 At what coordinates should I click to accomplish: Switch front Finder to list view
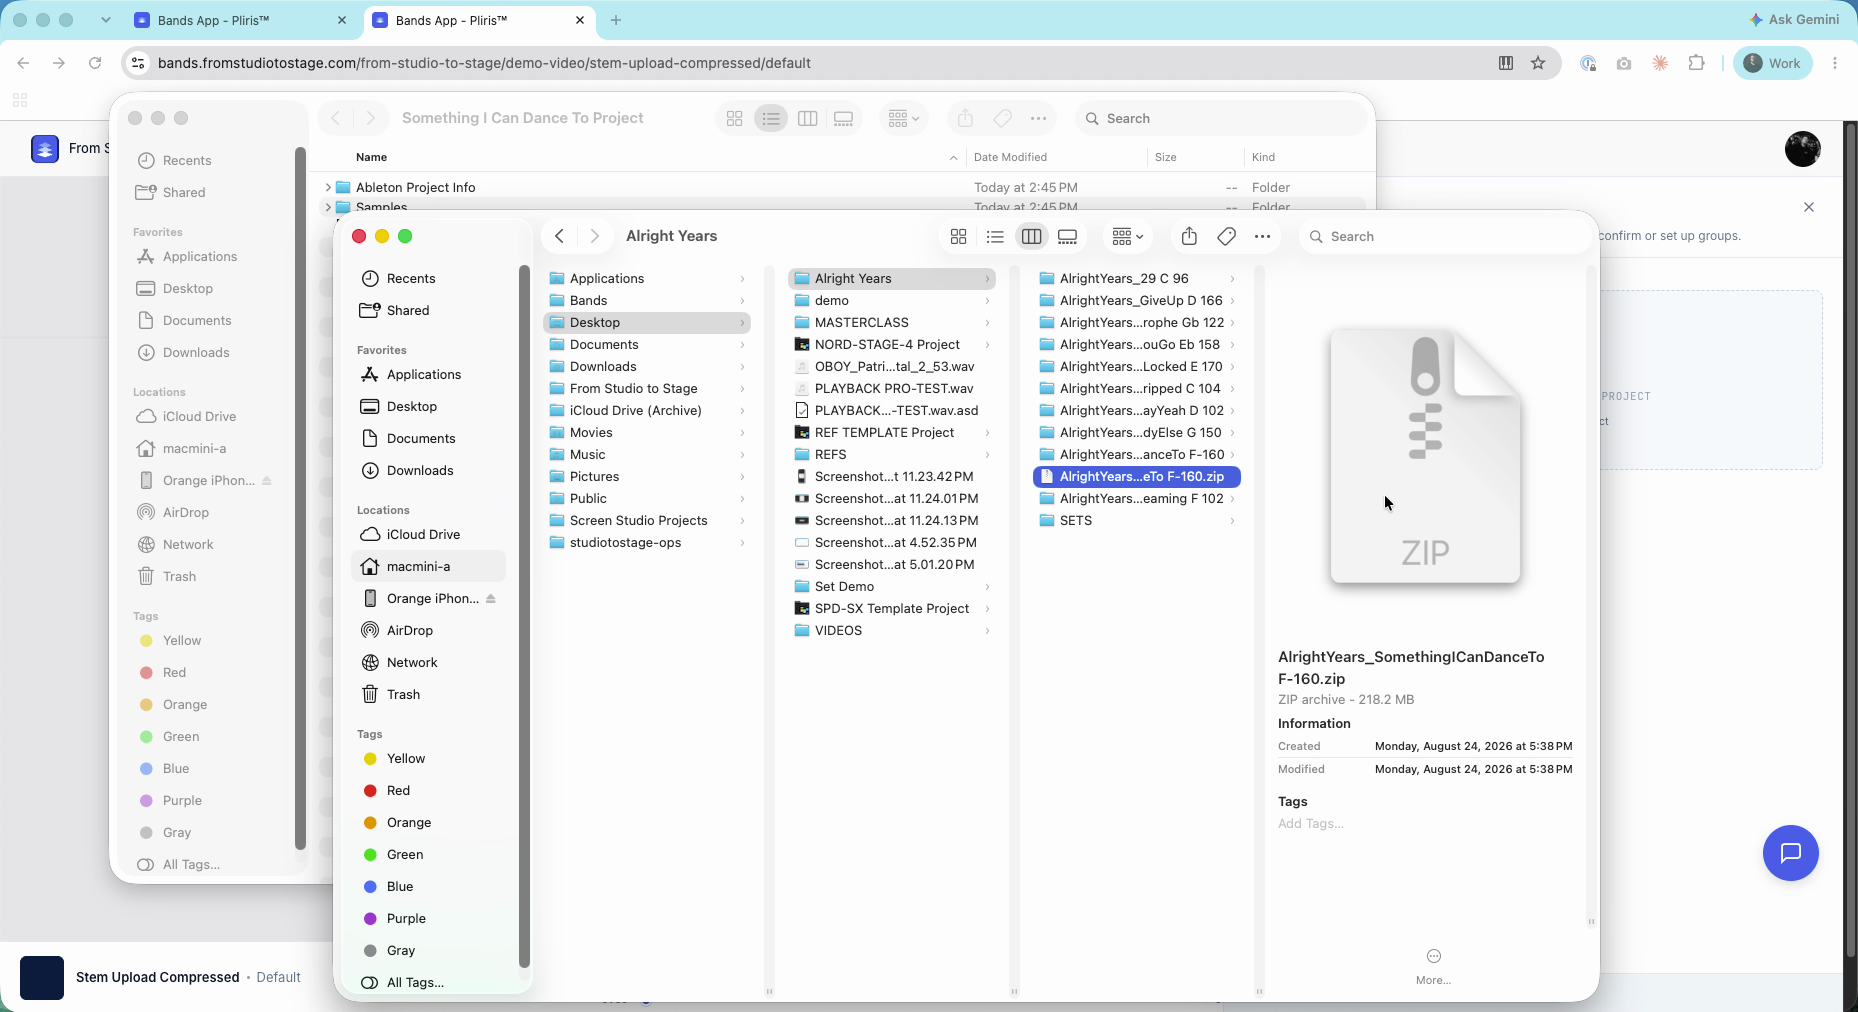(x=995, y=236)
